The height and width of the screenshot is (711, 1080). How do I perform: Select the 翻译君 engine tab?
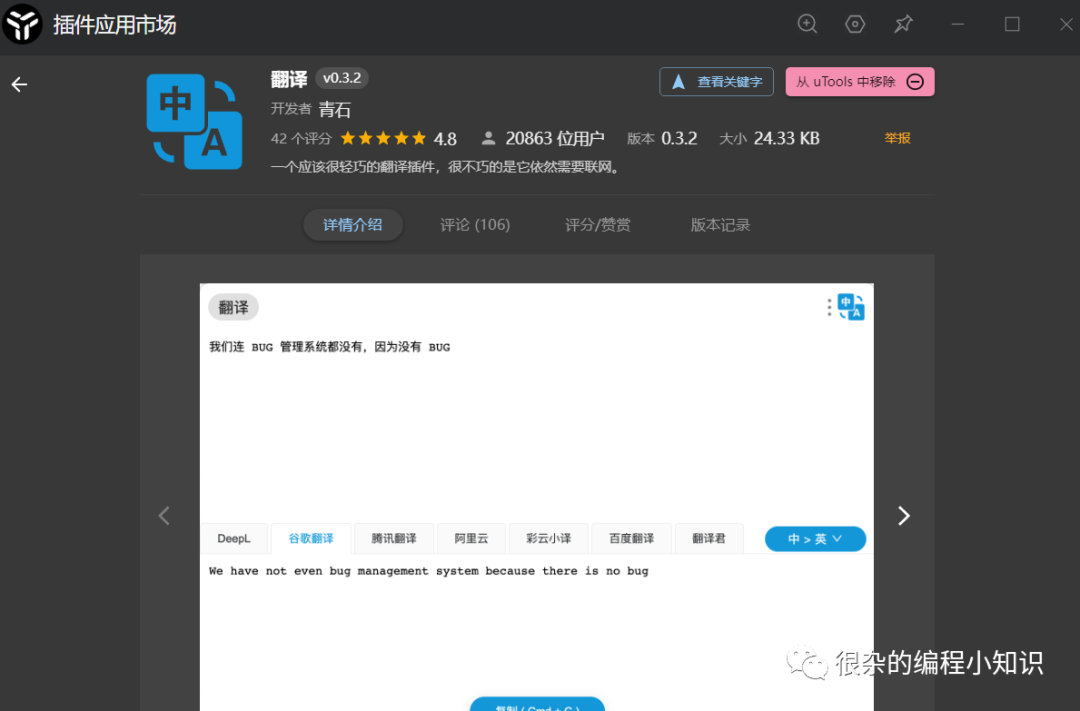(x=709, y=538)
